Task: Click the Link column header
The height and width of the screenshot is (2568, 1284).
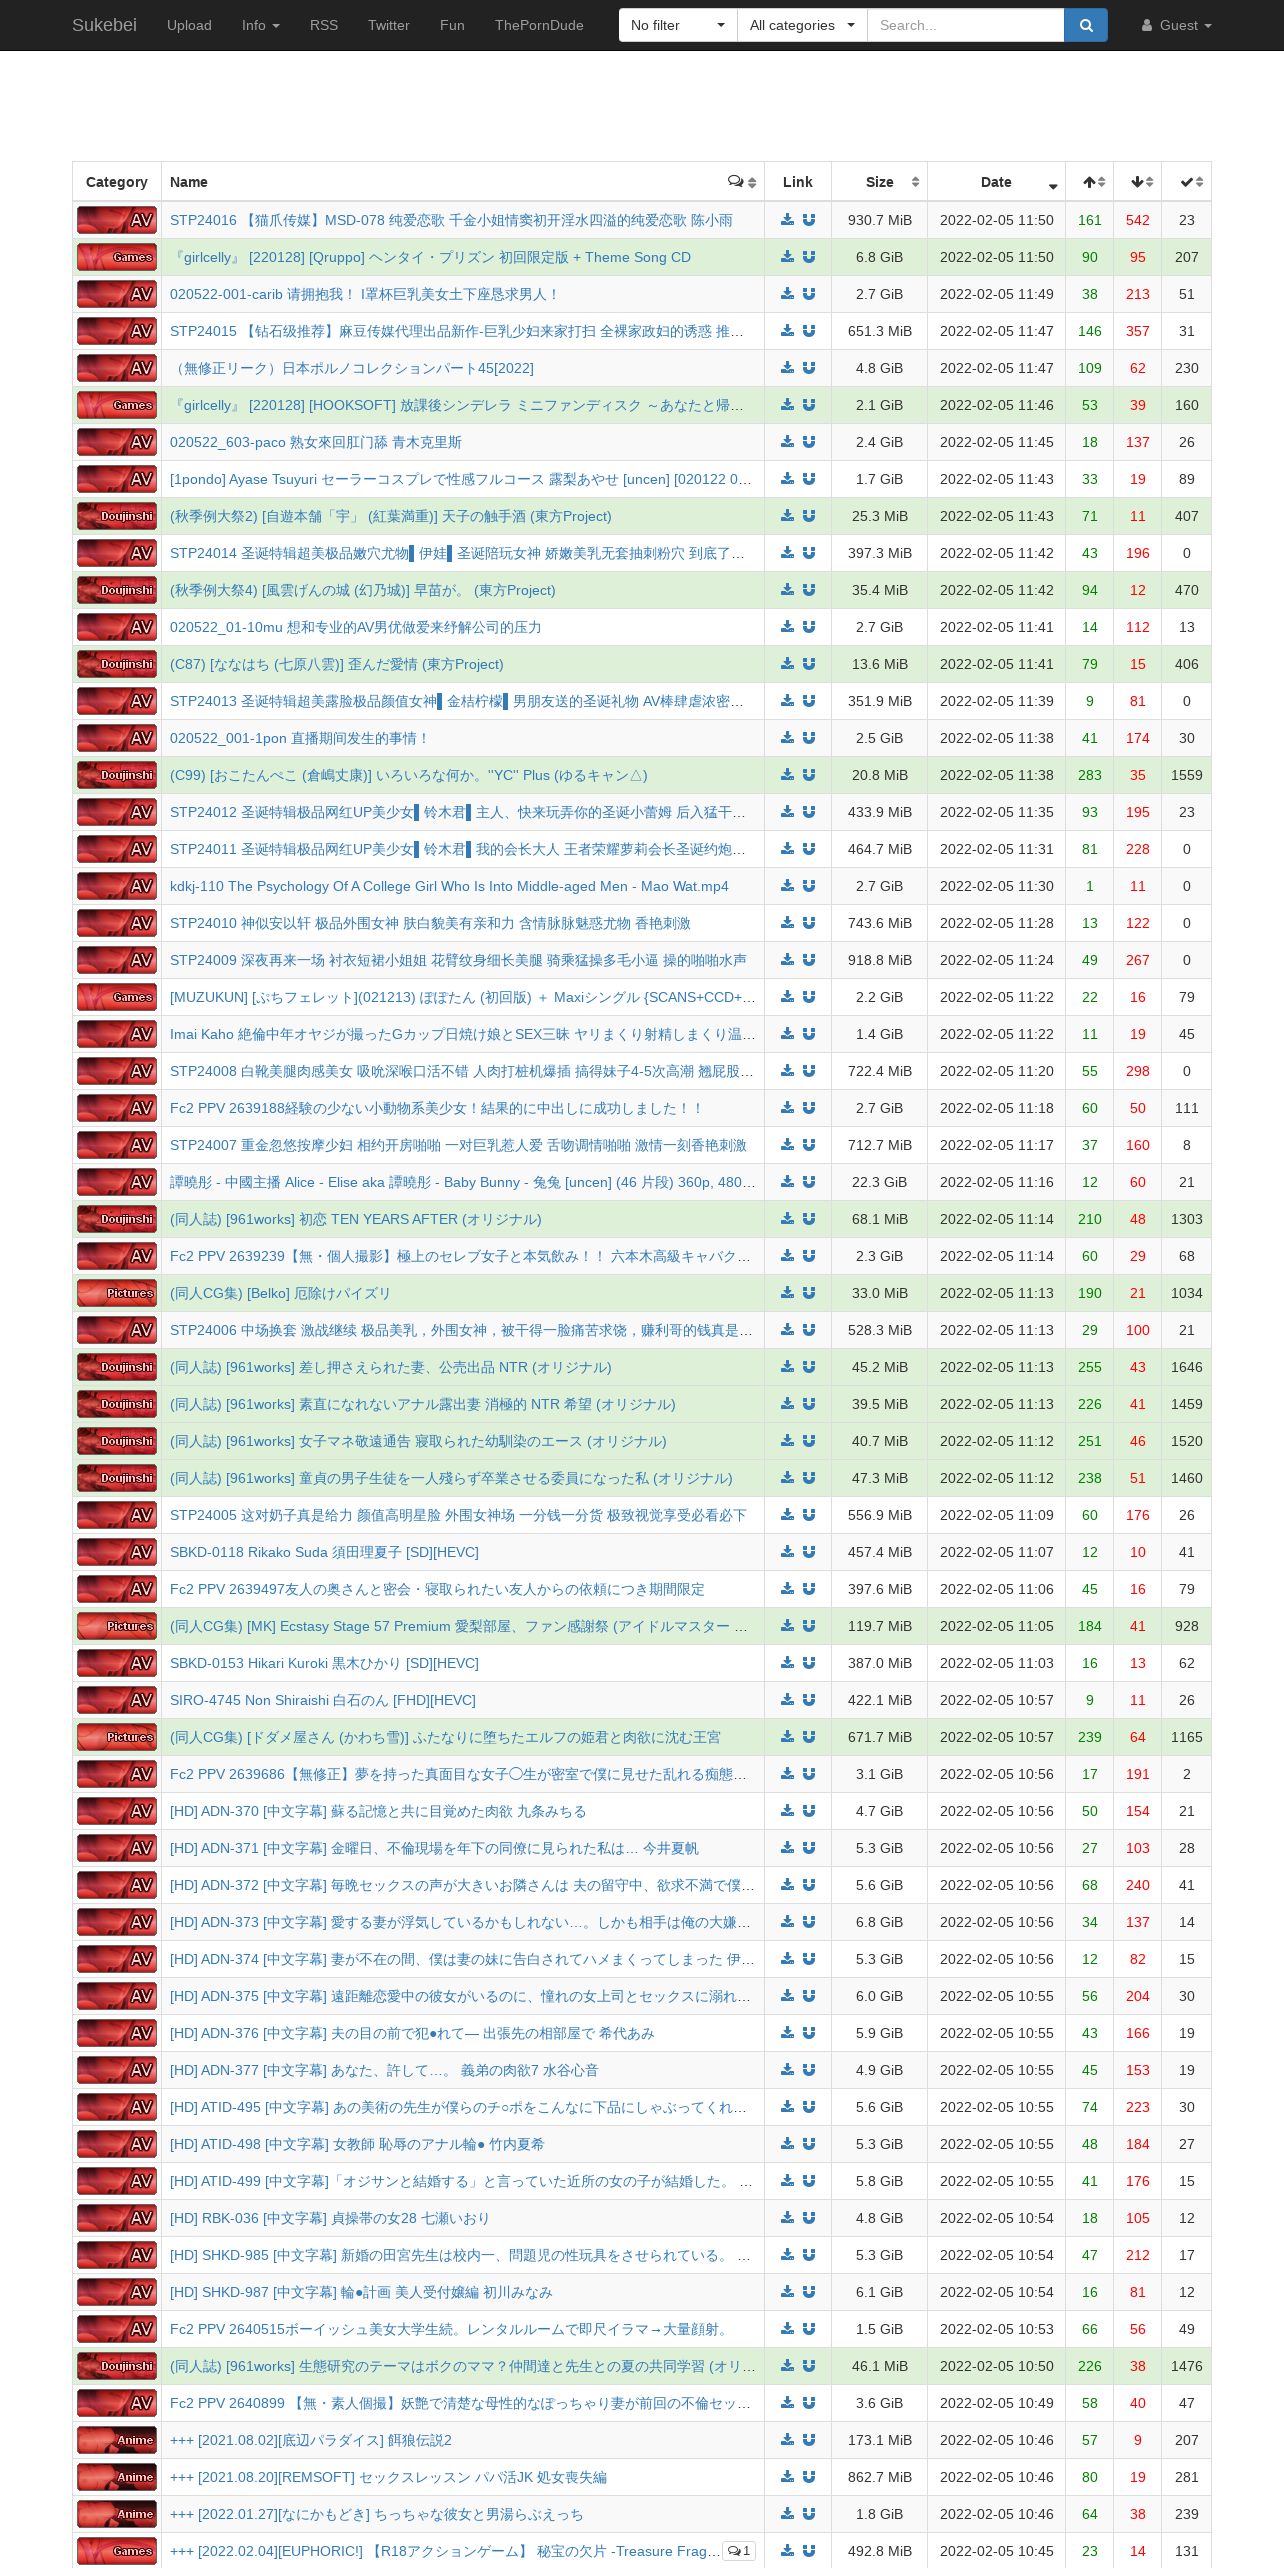Action: pyautogui.click(x=798, y=182)
